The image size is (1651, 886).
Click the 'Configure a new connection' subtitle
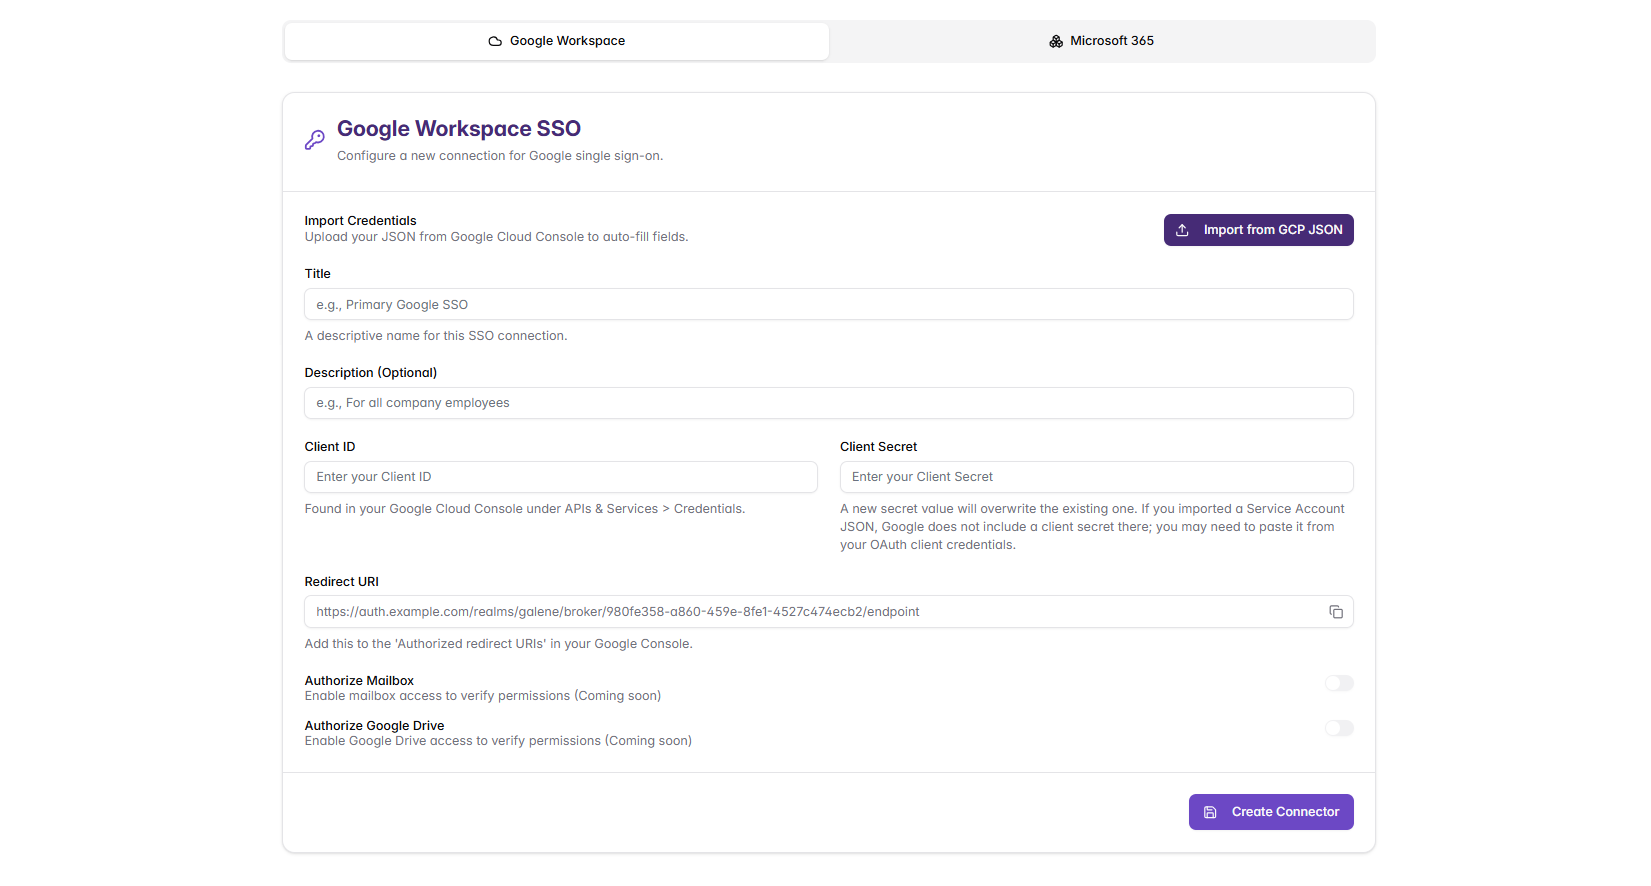coord(500,156)
